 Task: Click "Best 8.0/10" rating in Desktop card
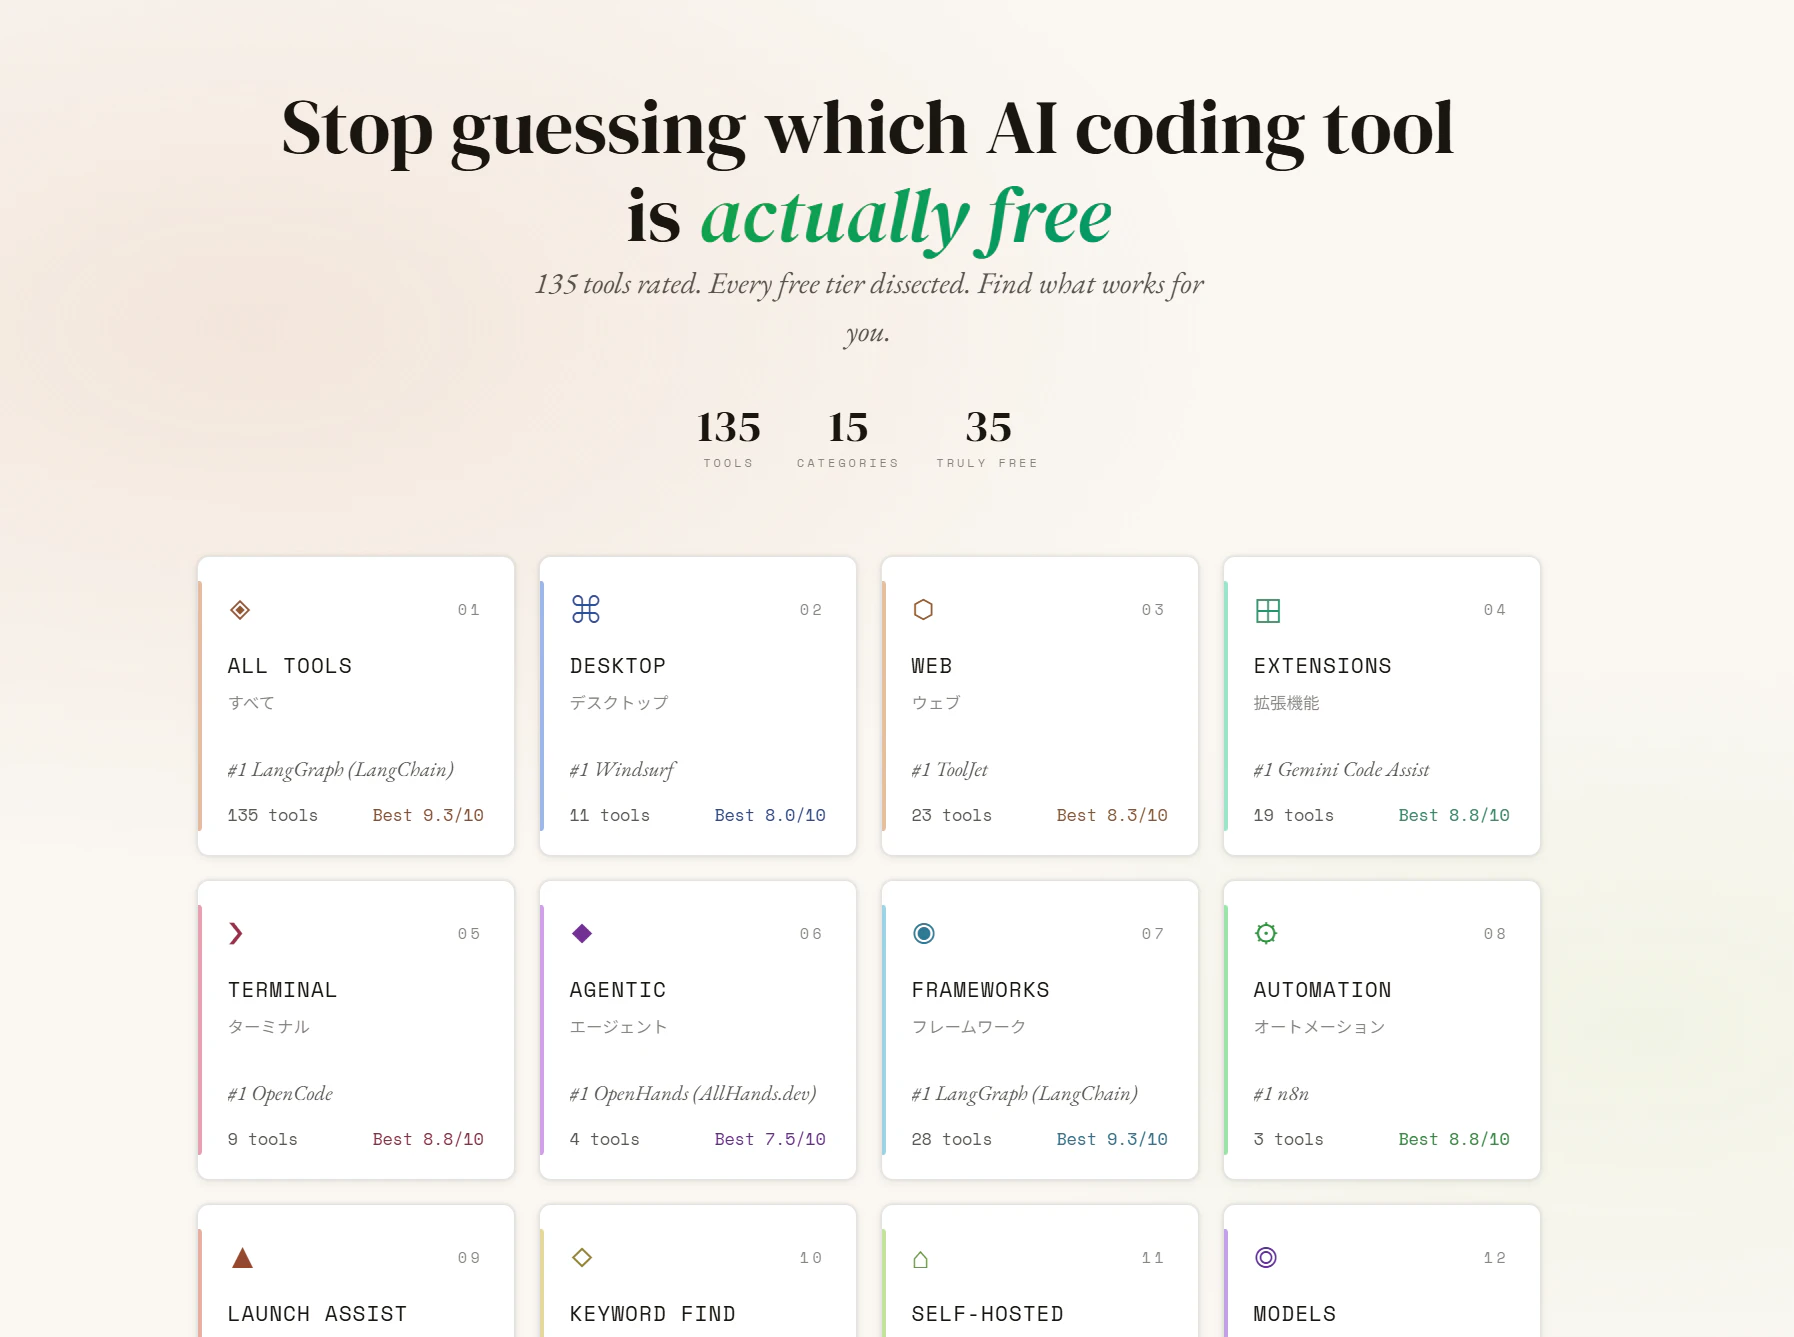770,816
